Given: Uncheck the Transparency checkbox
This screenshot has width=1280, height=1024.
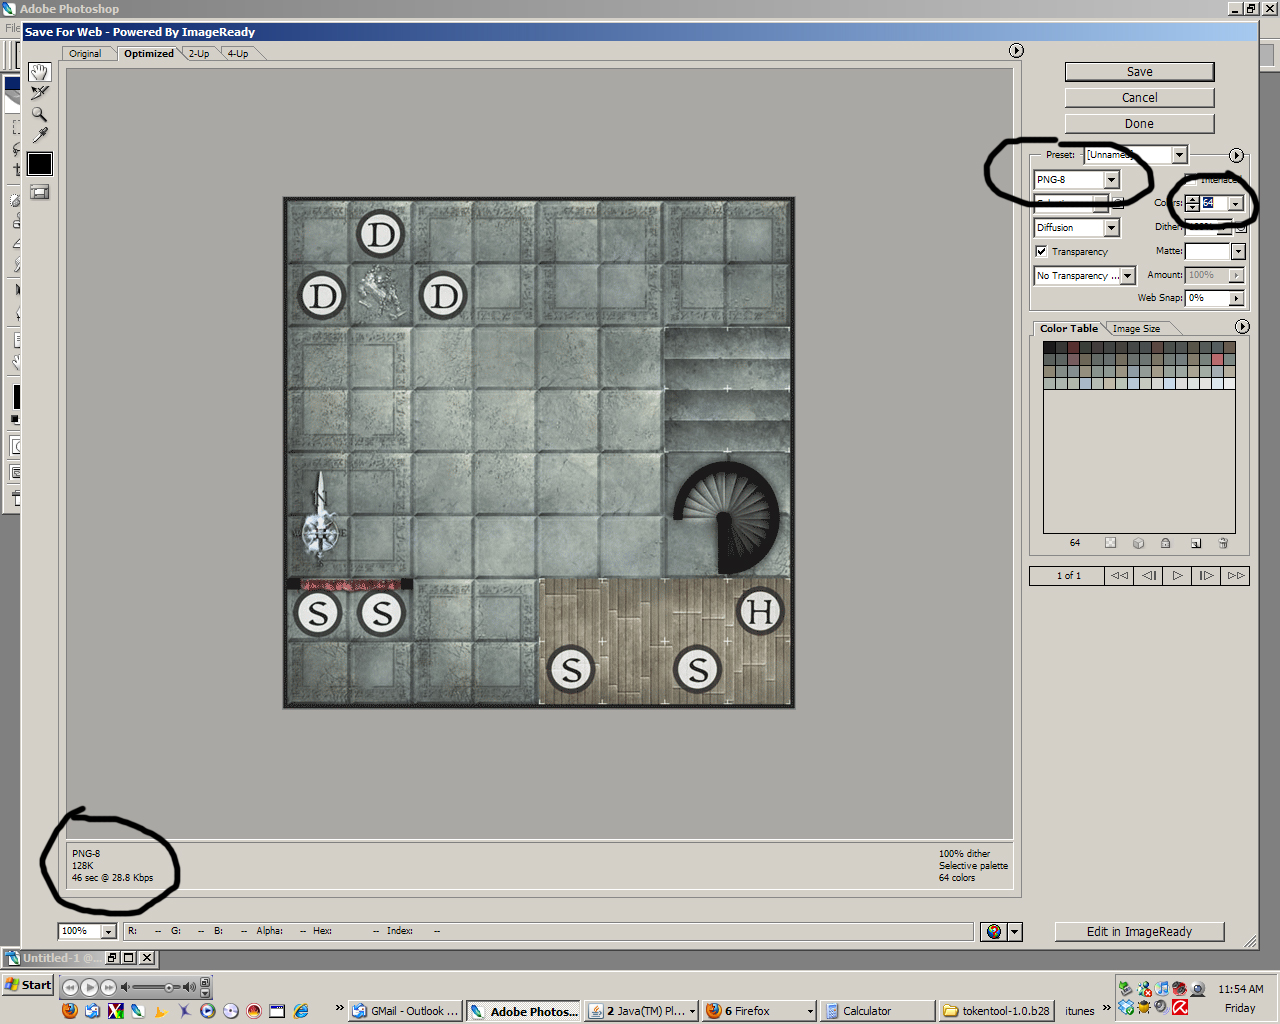Looking at the screenshot, I should pyautogui.click(x=1041, y=251).
